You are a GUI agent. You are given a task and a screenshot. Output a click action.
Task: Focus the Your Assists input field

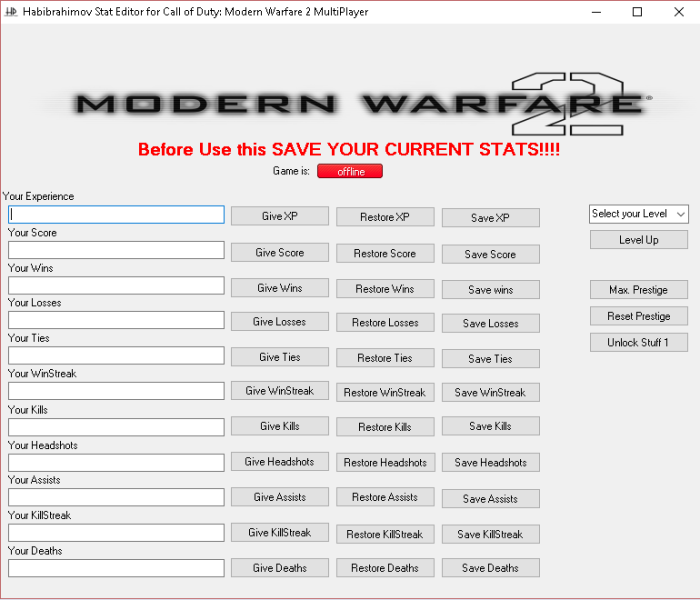pos(116,498)
